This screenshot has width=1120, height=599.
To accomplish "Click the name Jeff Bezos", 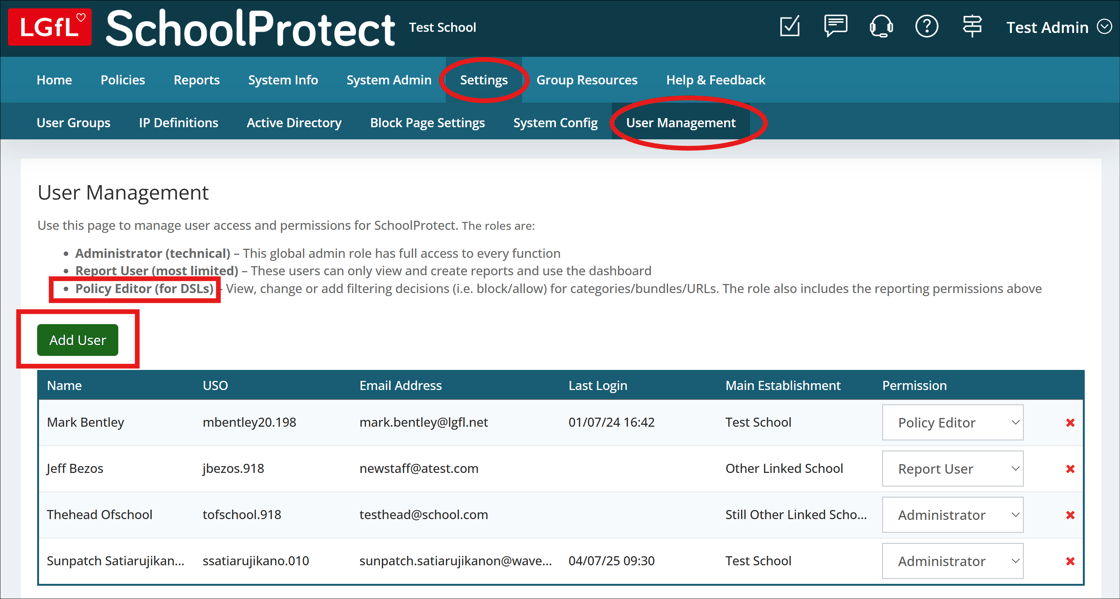I will (75, 469).
